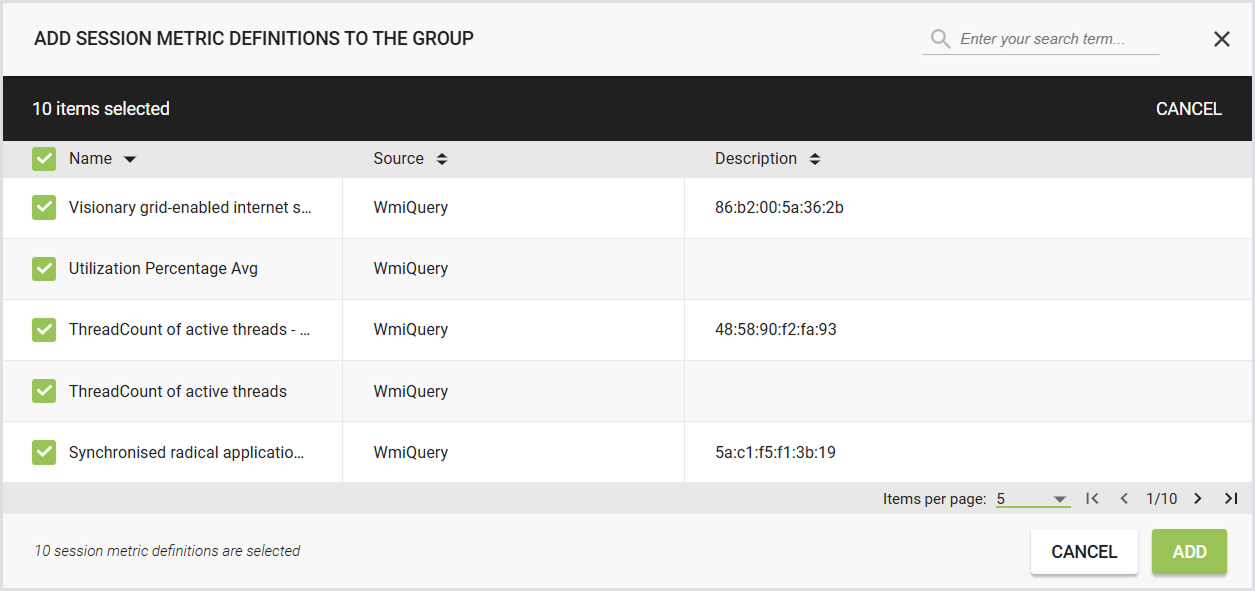Image resolution: width=1255 pixels, height=591 pixels.
Task: Uncheck Synchronised radical application row
Action: click(44, 452)
